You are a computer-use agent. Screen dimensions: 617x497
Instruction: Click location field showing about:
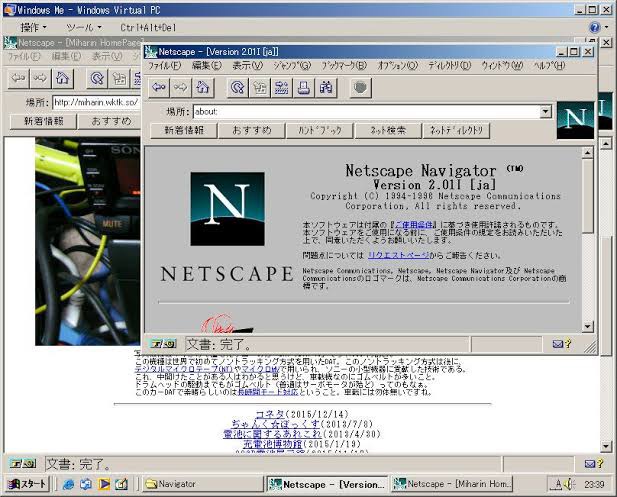[367, 112]
